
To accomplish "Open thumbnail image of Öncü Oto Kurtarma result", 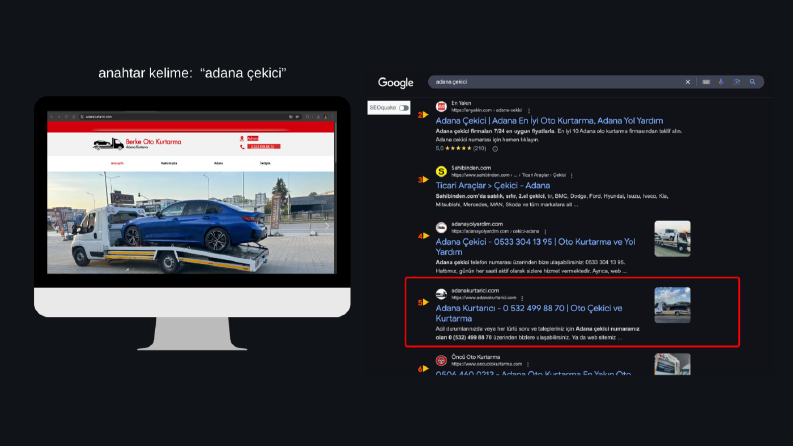I will tap(672, 364).
